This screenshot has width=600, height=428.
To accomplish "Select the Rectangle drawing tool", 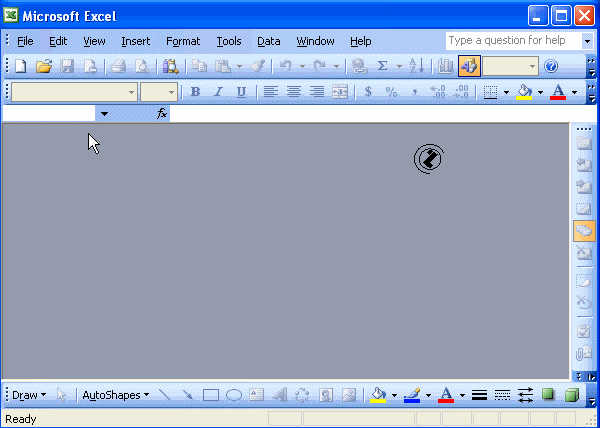I will point(211,395).
